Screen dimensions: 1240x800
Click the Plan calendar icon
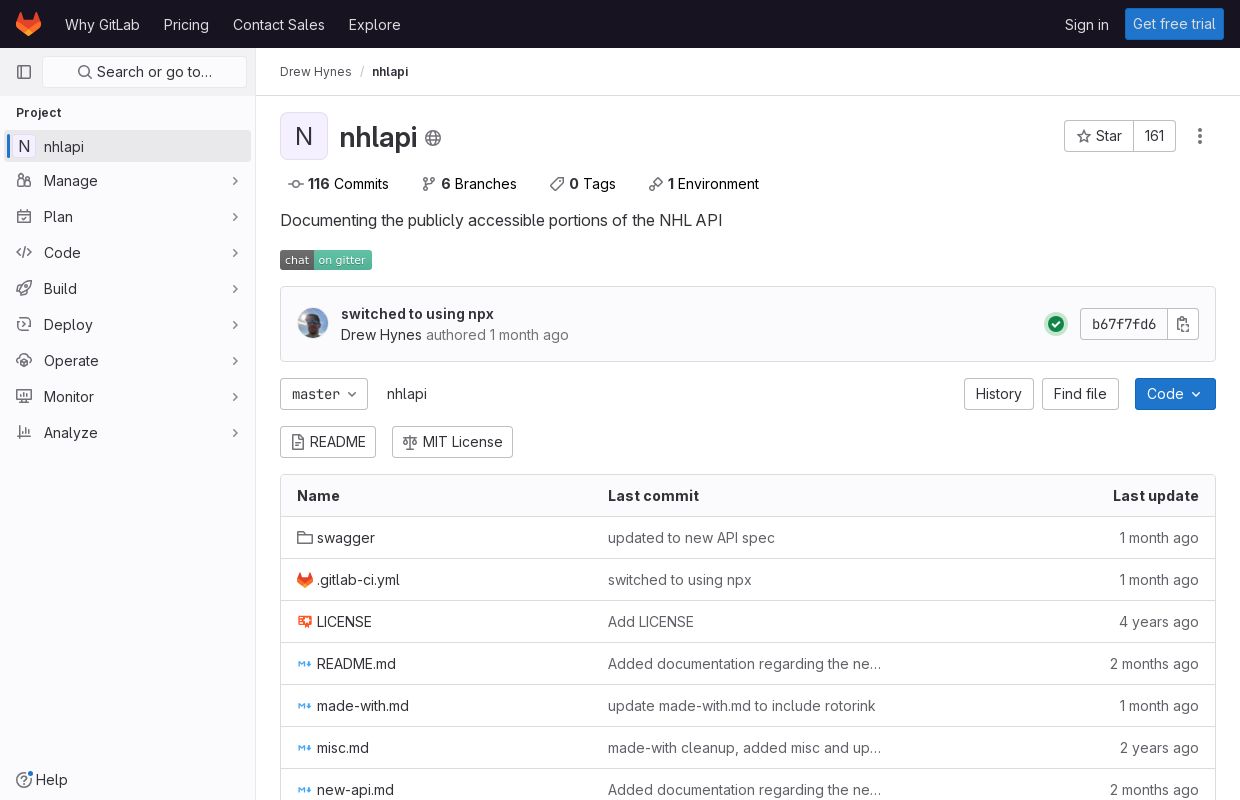[x=24, y=217]
